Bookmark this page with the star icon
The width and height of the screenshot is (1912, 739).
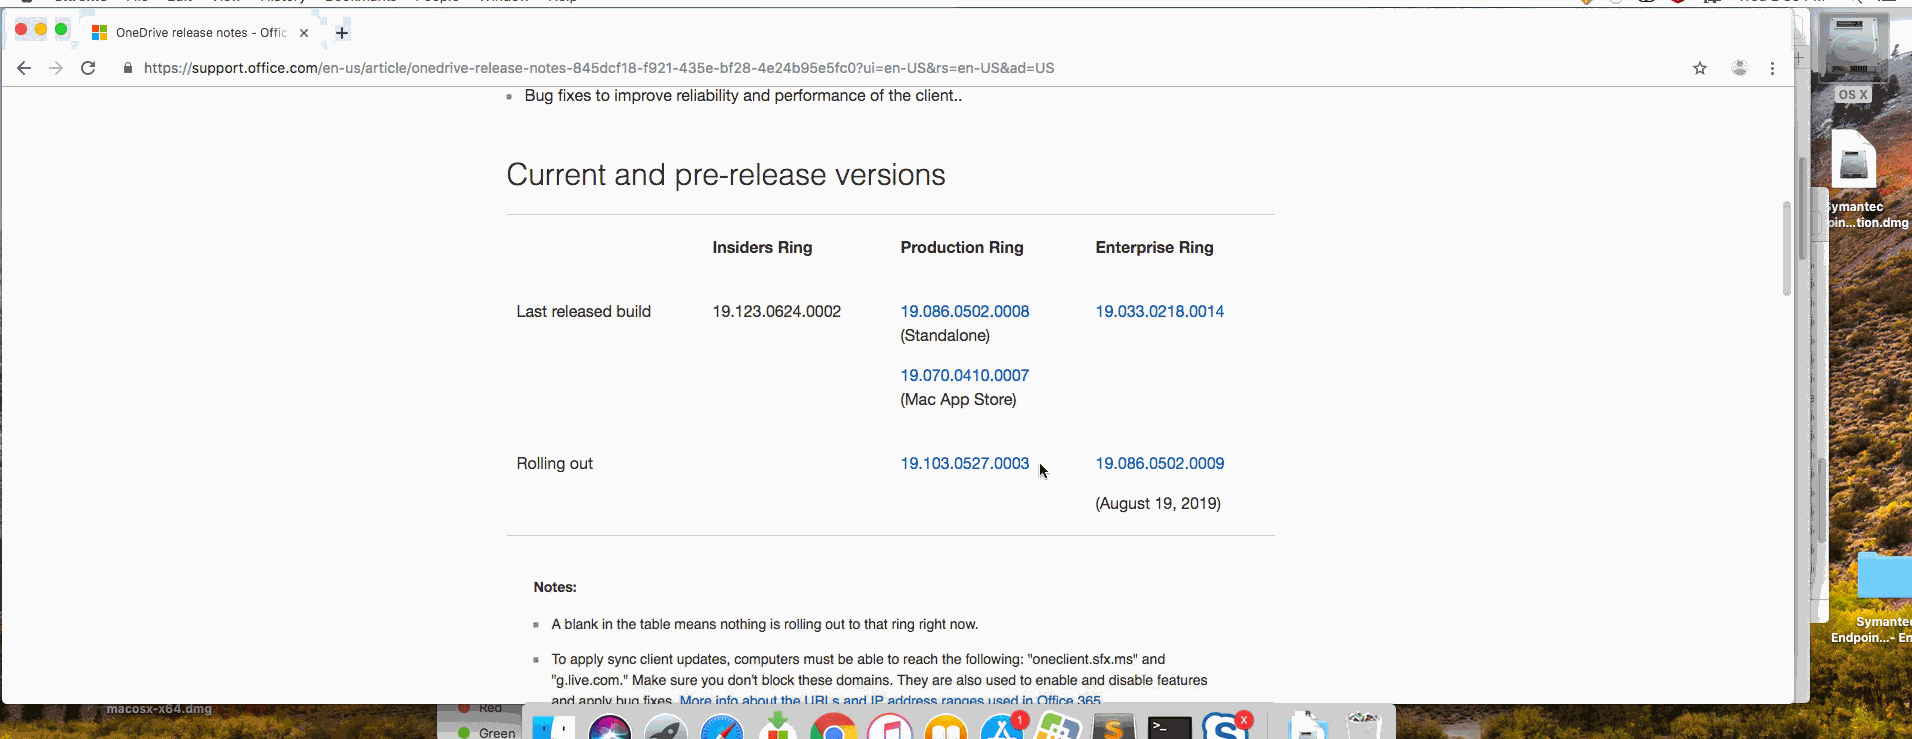[x=1700, y=68]
